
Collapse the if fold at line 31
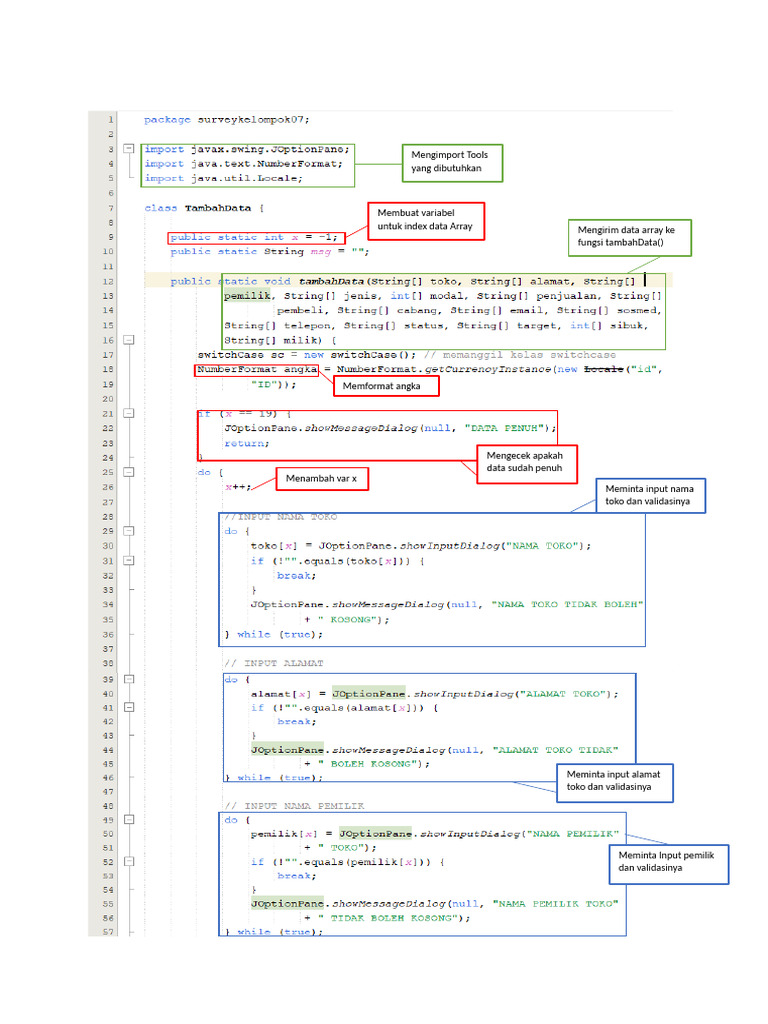pyautogui.click(x=129, y=560)
